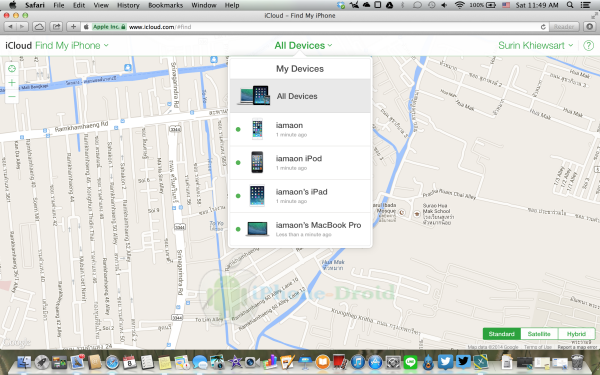The width and height of the screenshot is (600, 375).
Task: Reload the page using the refresh icon
Action: 543,27
